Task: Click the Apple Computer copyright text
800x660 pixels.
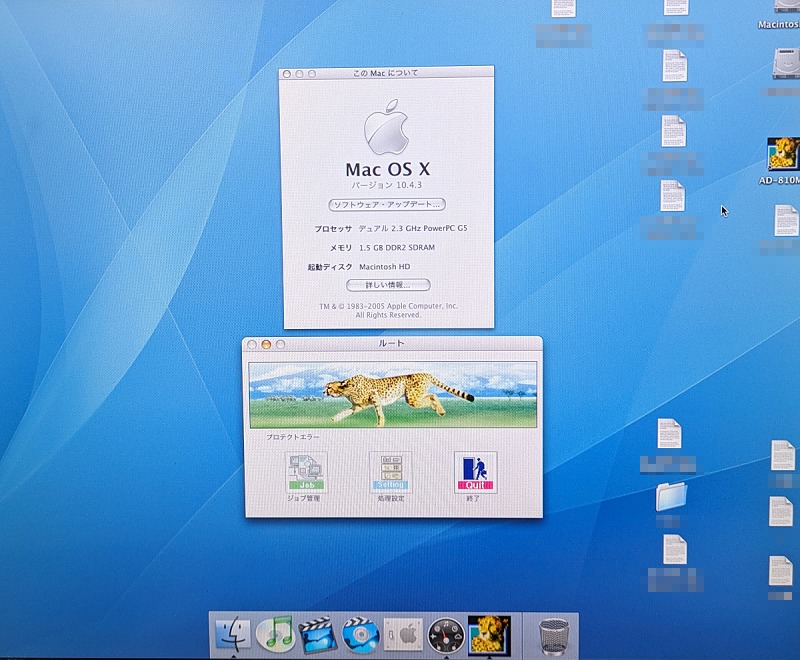Action: (388, 311)
